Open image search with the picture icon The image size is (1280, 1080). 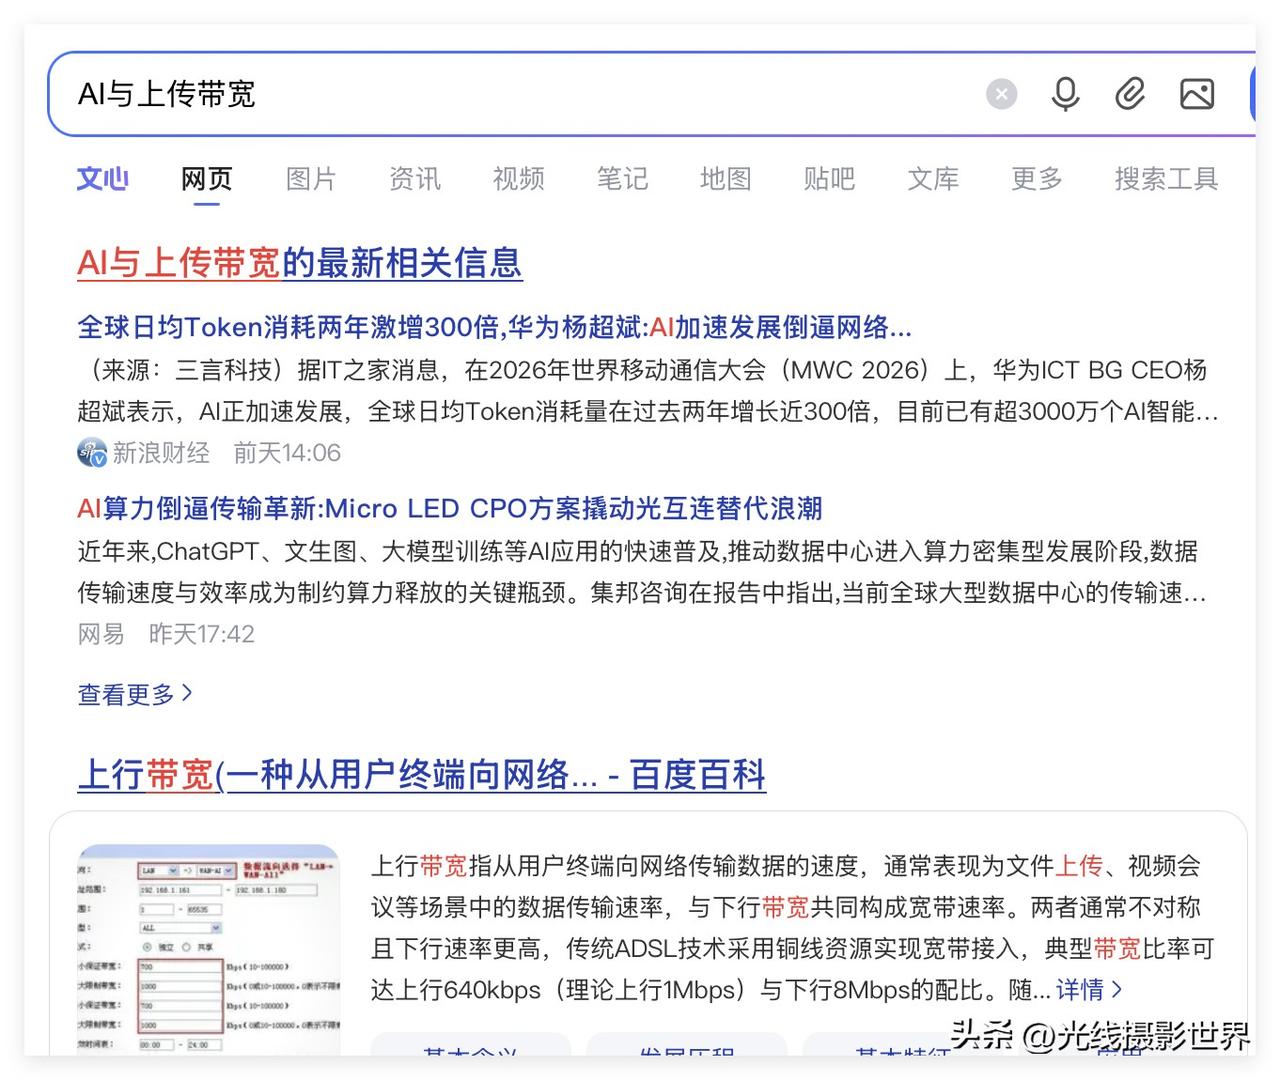tap(1197, 94)
